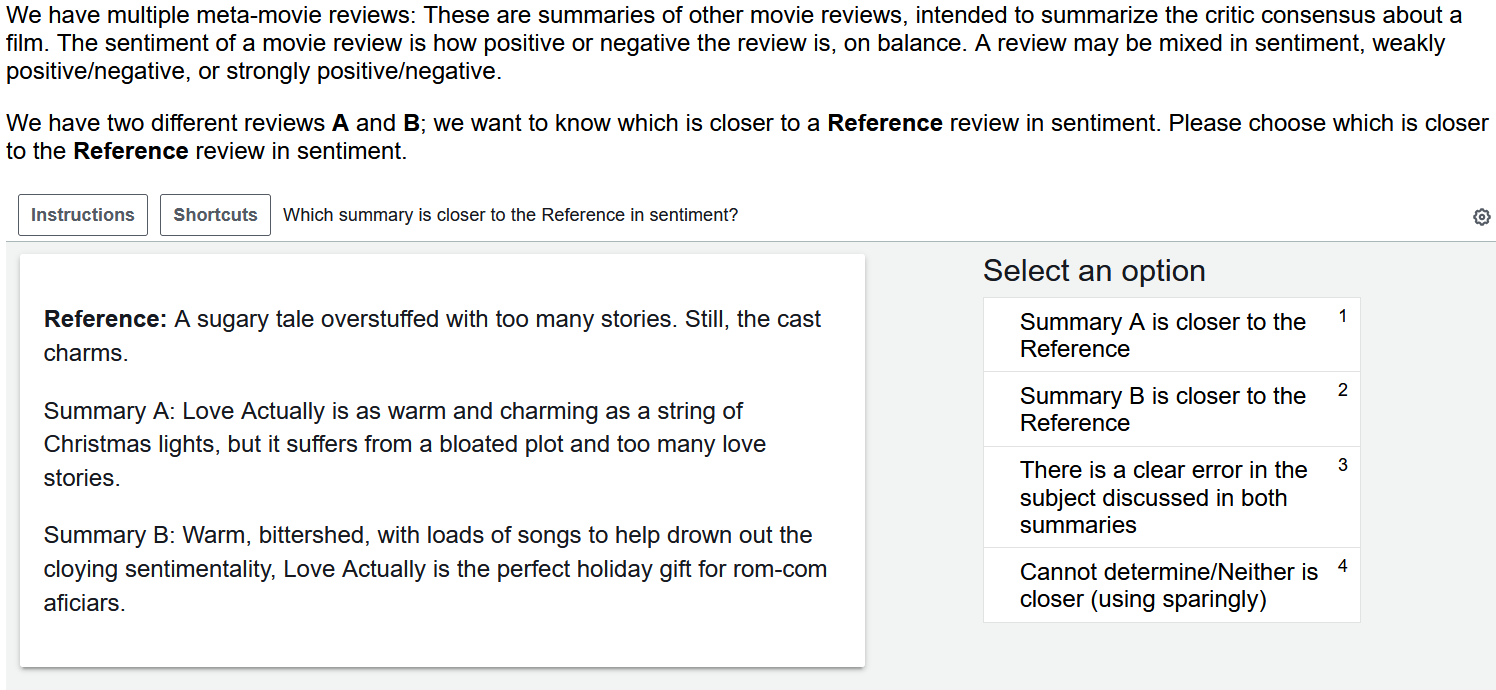Open the Shortcuts button
Viewport: 1496px width, 690px height.
click(x=215, y=215)
